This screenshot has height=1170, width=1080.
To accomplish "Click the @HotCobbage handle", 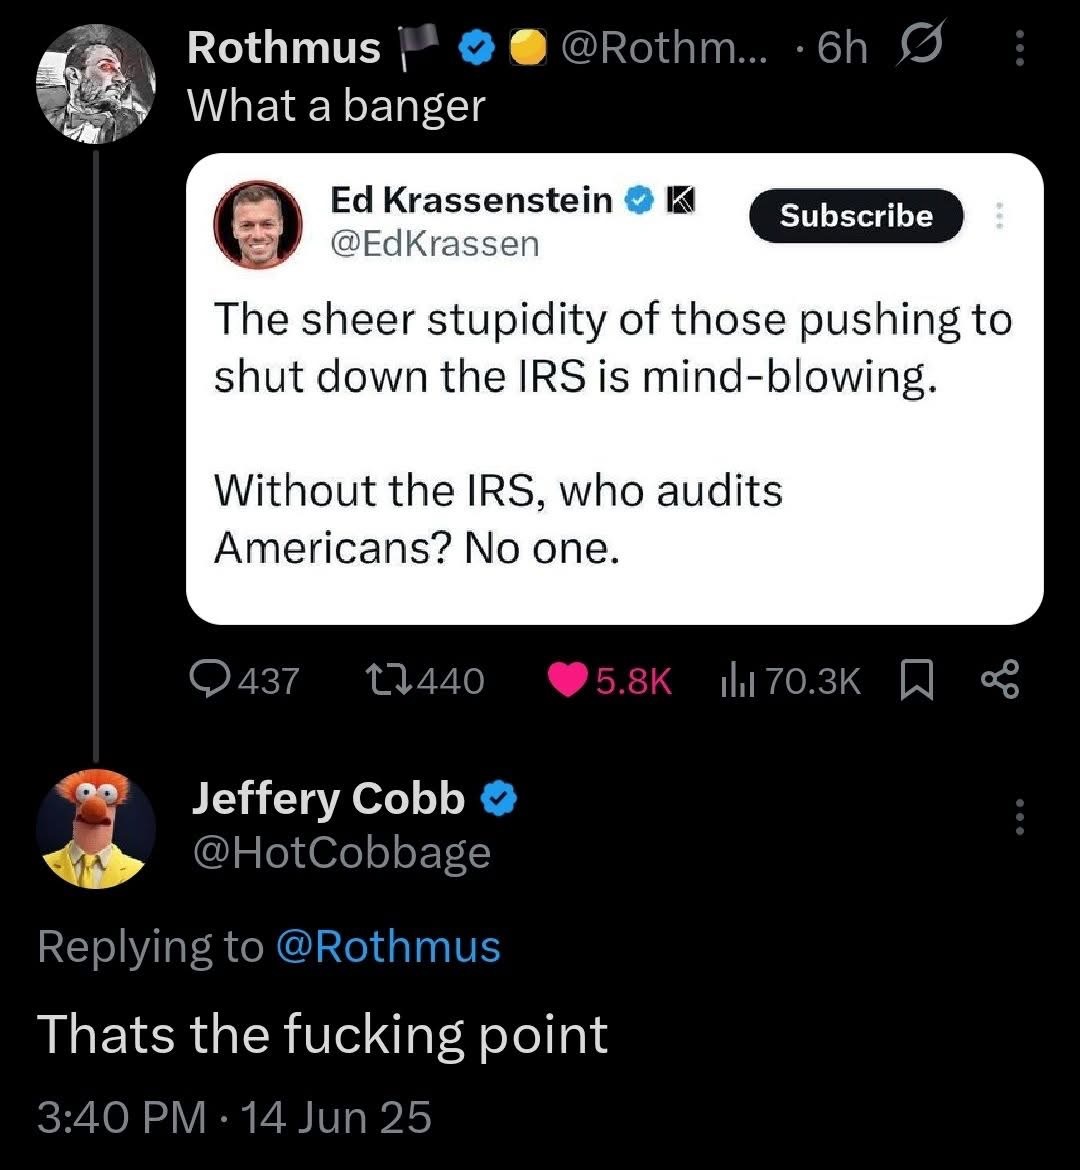I will point(341,853).
